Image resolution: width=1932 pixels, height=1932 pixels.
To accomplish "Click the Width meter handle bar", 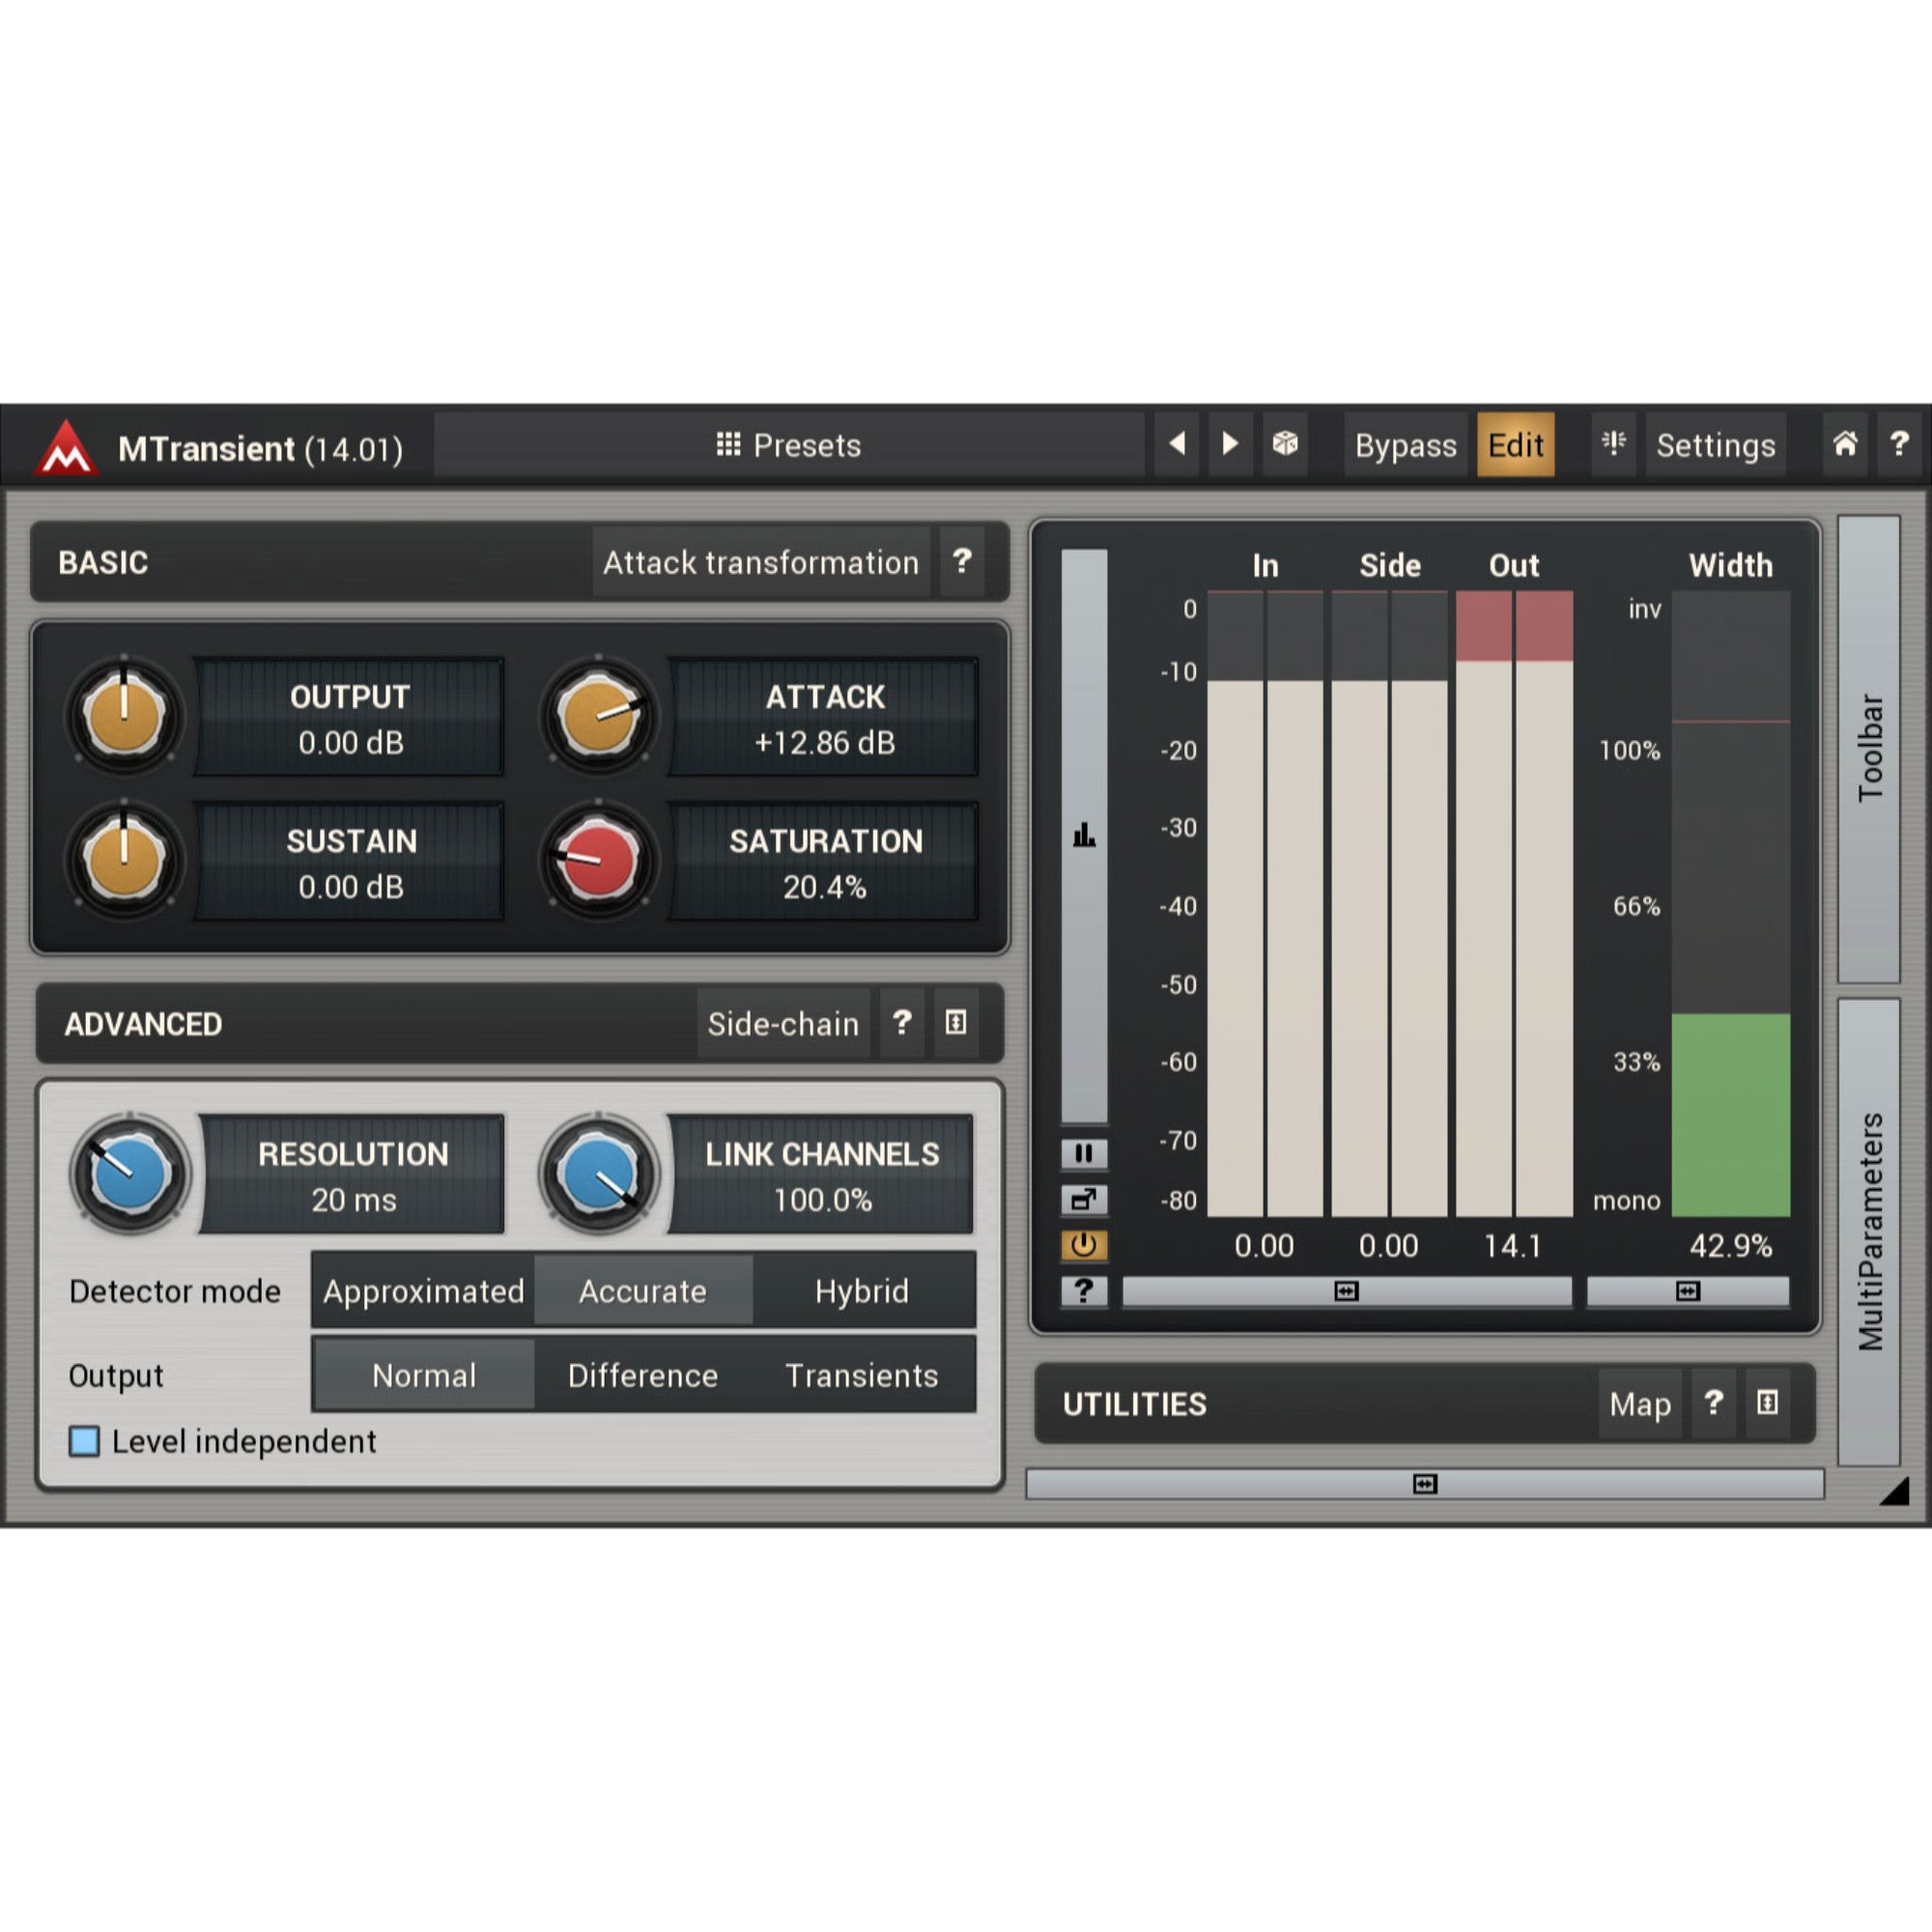I will point(1688,1291).
